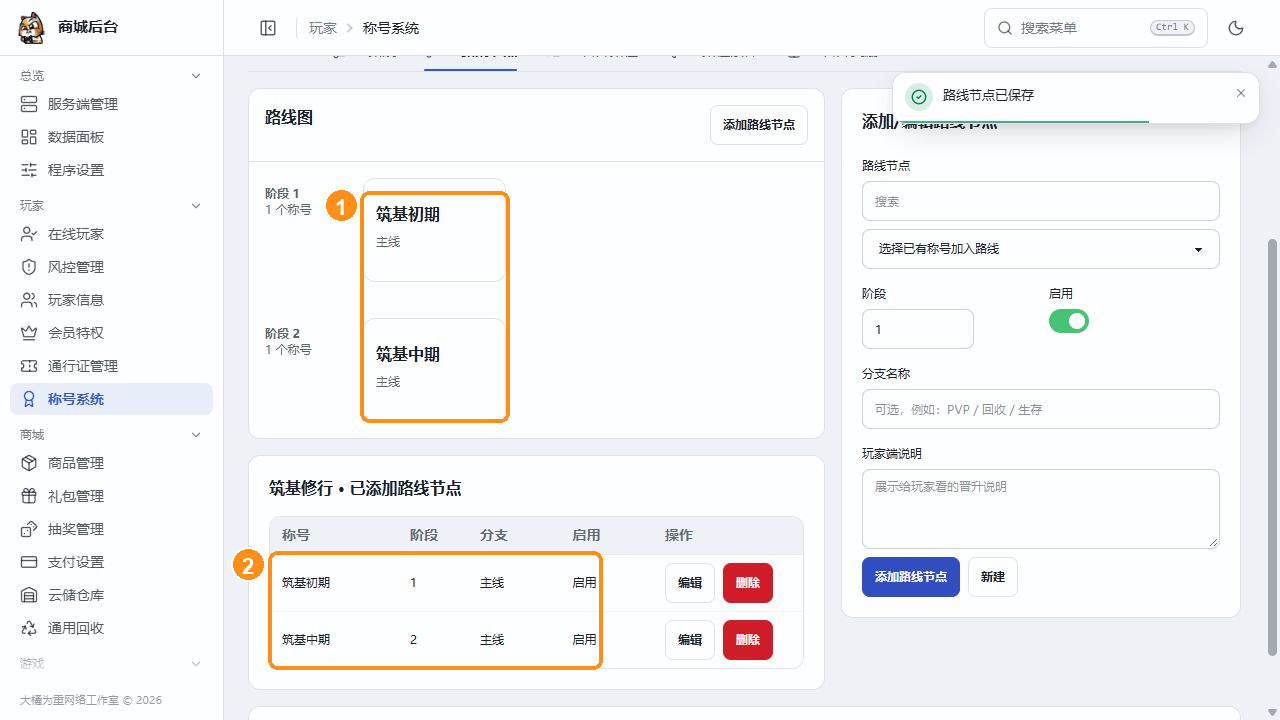Click the blue 添加路线节点 submit button
The height and width of the screenshot is (720, 1280).
coord(911,577)
